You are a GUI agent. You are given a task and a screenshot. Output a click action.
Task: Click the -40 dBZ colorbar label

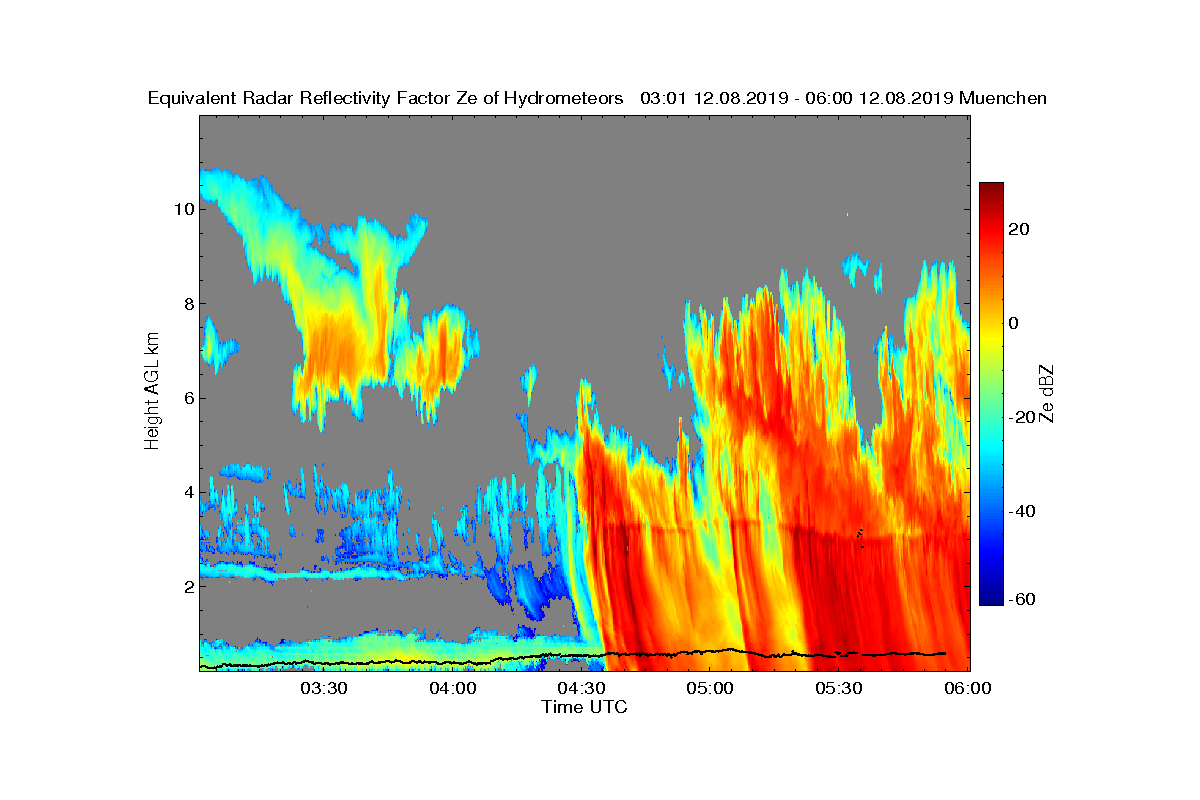[x=1022, y=511]
